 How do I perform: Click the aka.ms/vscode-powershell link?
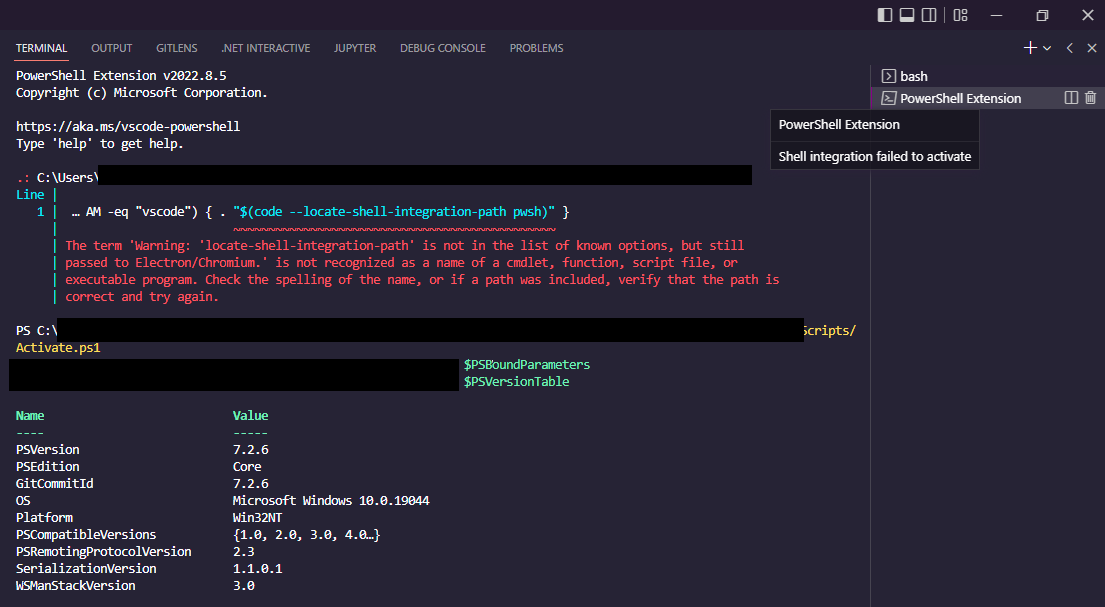pos(127,126)
